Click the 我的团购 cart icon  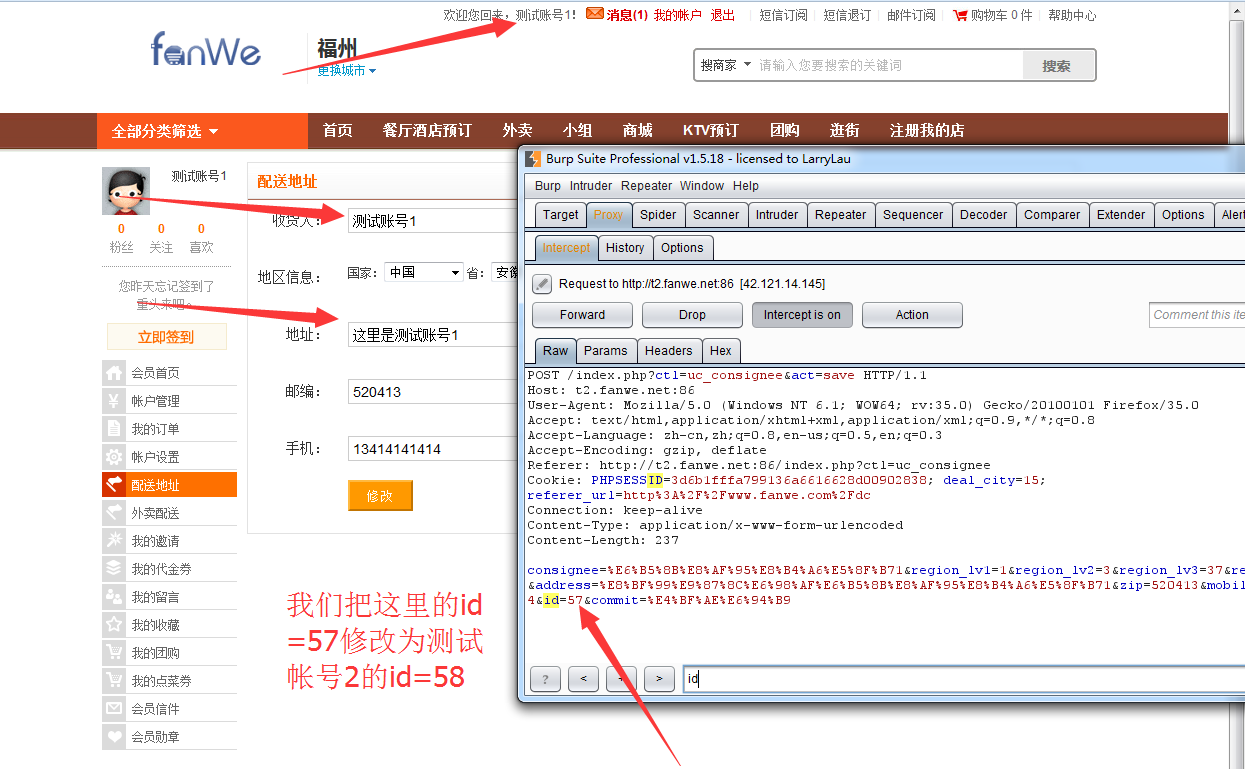tap(114, 653)
